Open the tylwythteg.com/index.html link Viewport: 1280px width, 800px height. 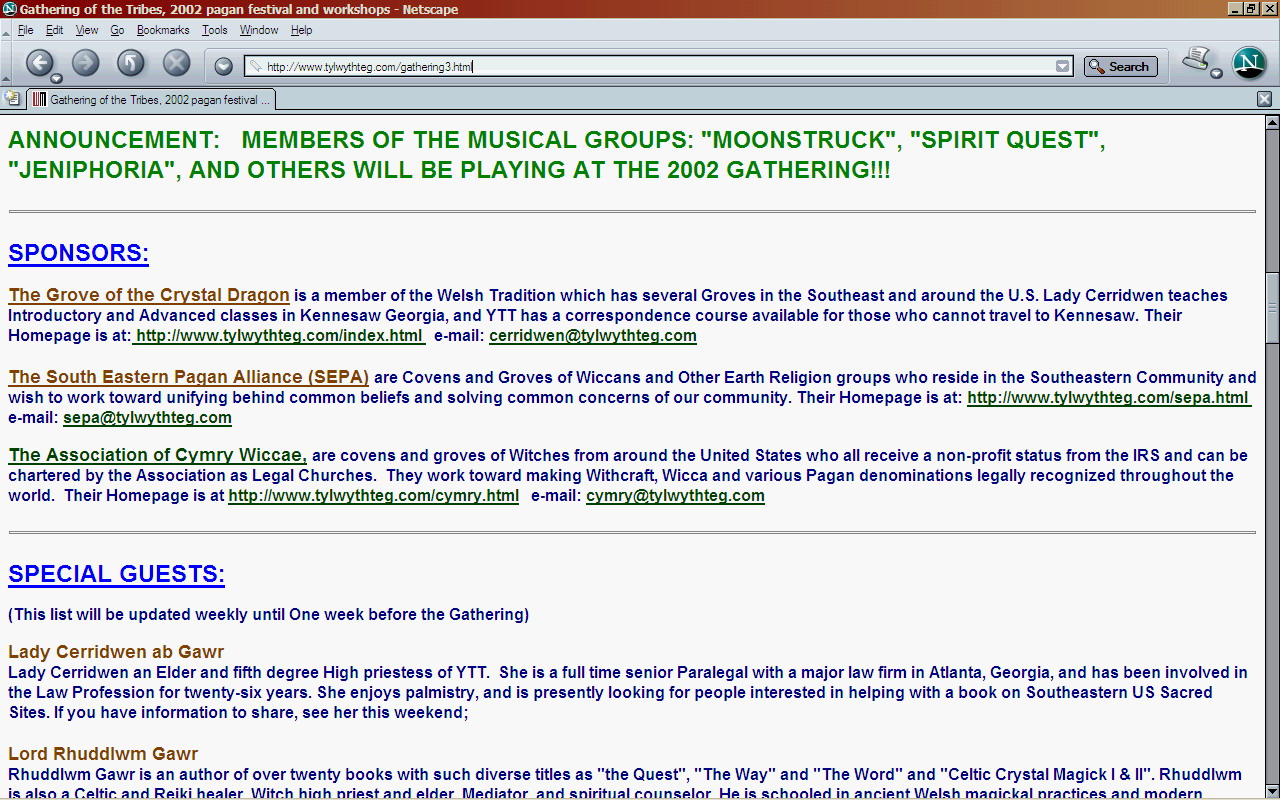pos(279,335)
